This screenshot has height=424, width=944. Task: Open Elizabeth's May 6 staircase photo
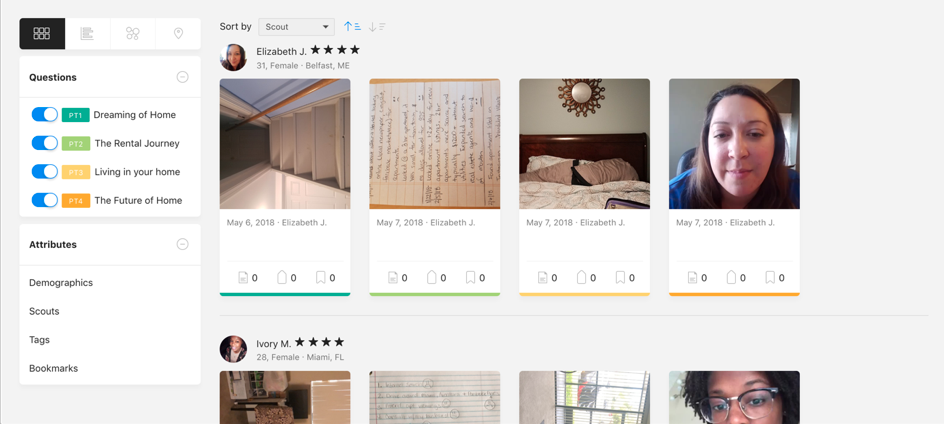click(285, 144)
